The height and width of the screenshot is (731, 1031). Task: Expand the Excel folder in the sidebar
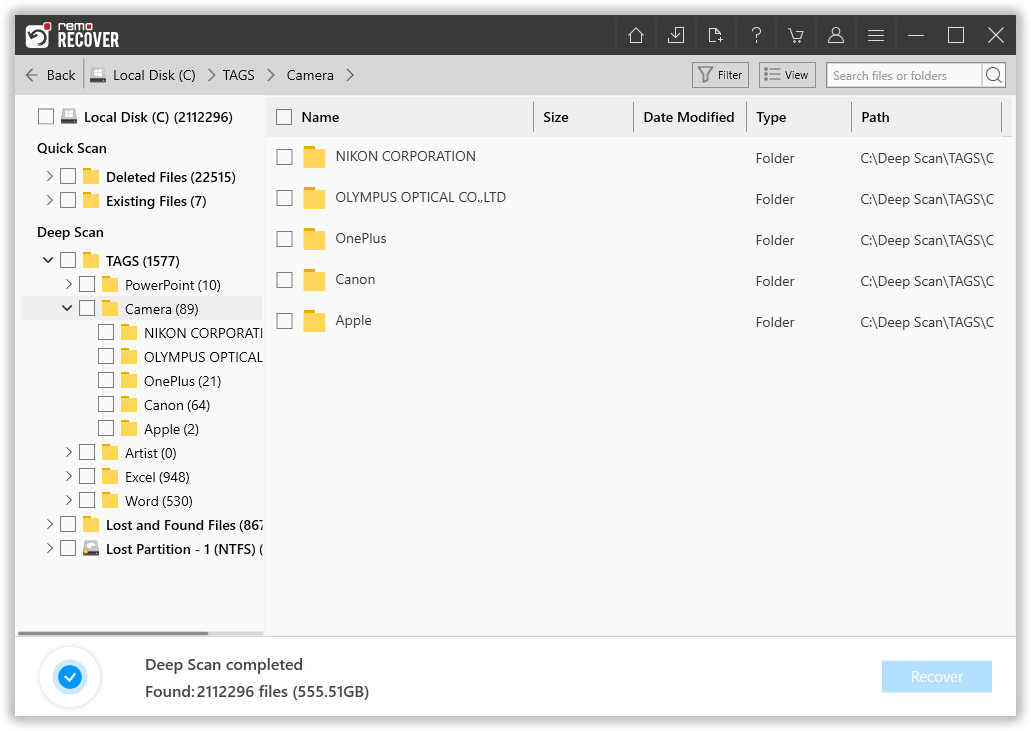coord(68,476)
